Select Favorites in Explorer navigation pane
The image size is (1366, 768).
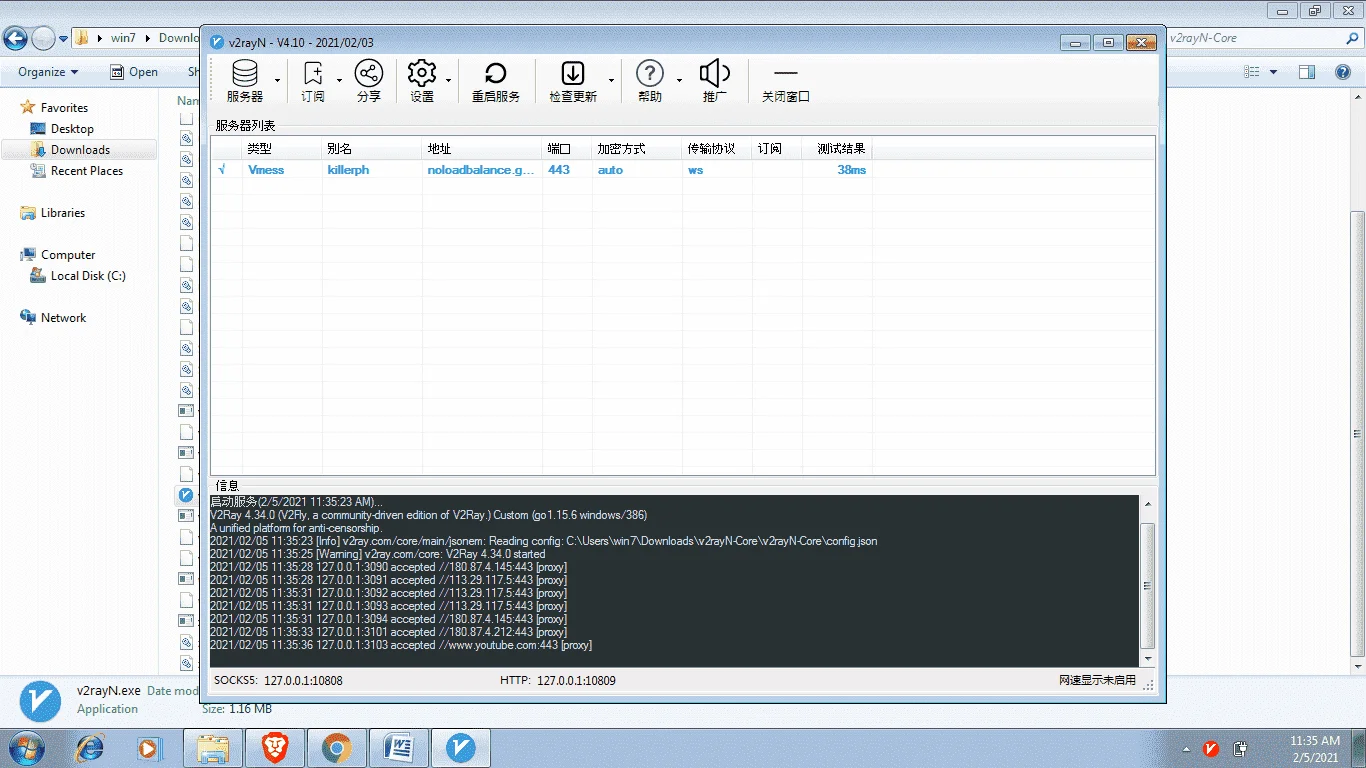tap(64, 107)
